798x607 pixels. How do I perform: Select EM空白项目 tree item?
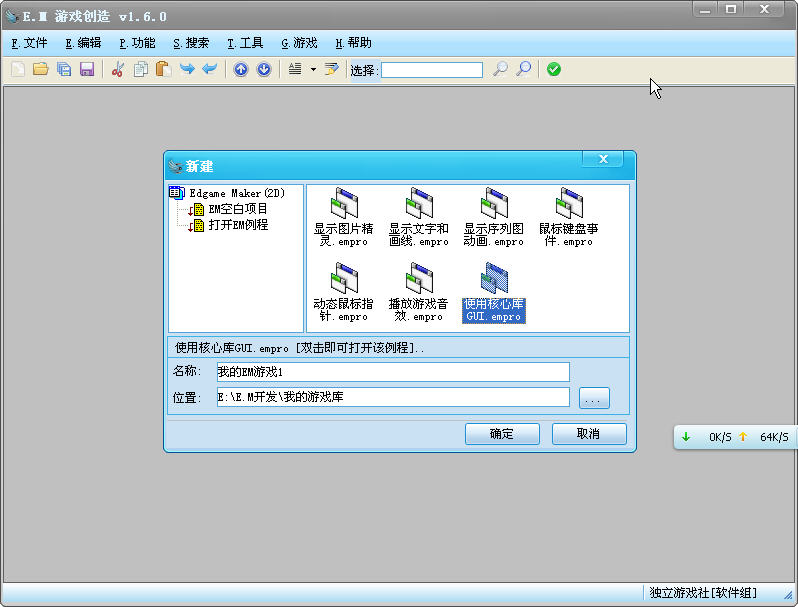(238, 209)
